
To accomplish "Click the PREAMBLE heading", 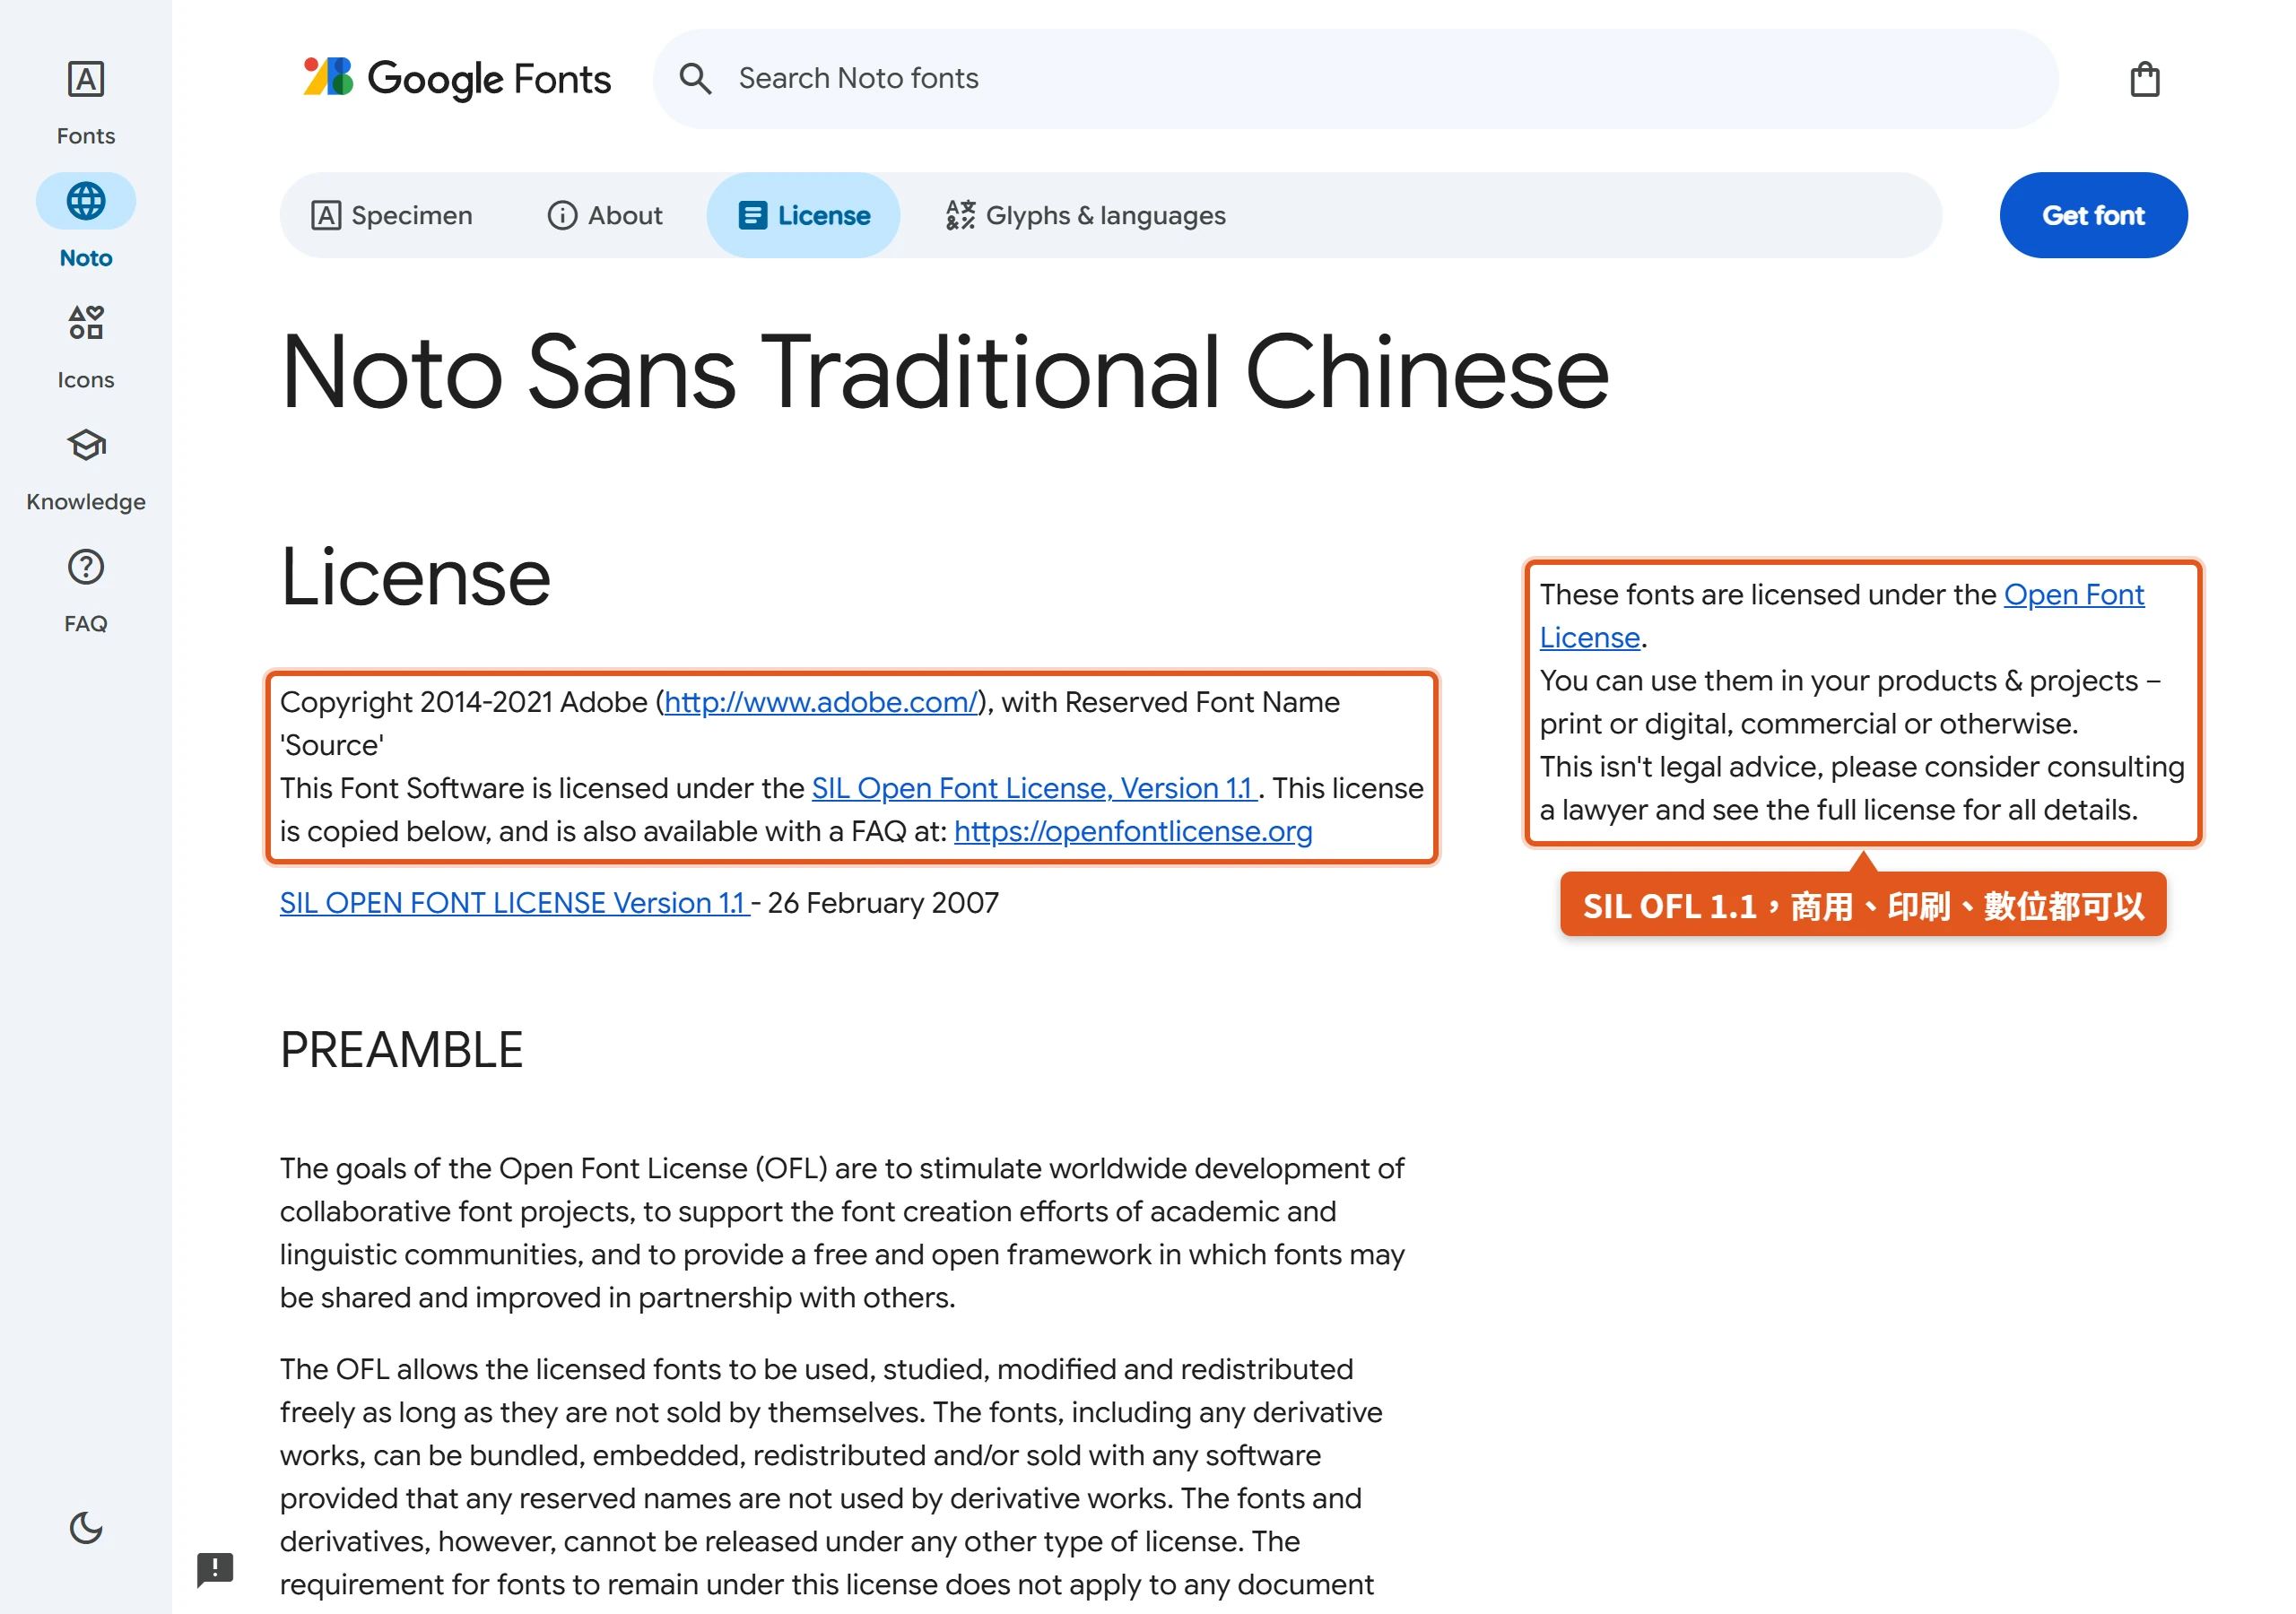I will tap(401, 1050).
